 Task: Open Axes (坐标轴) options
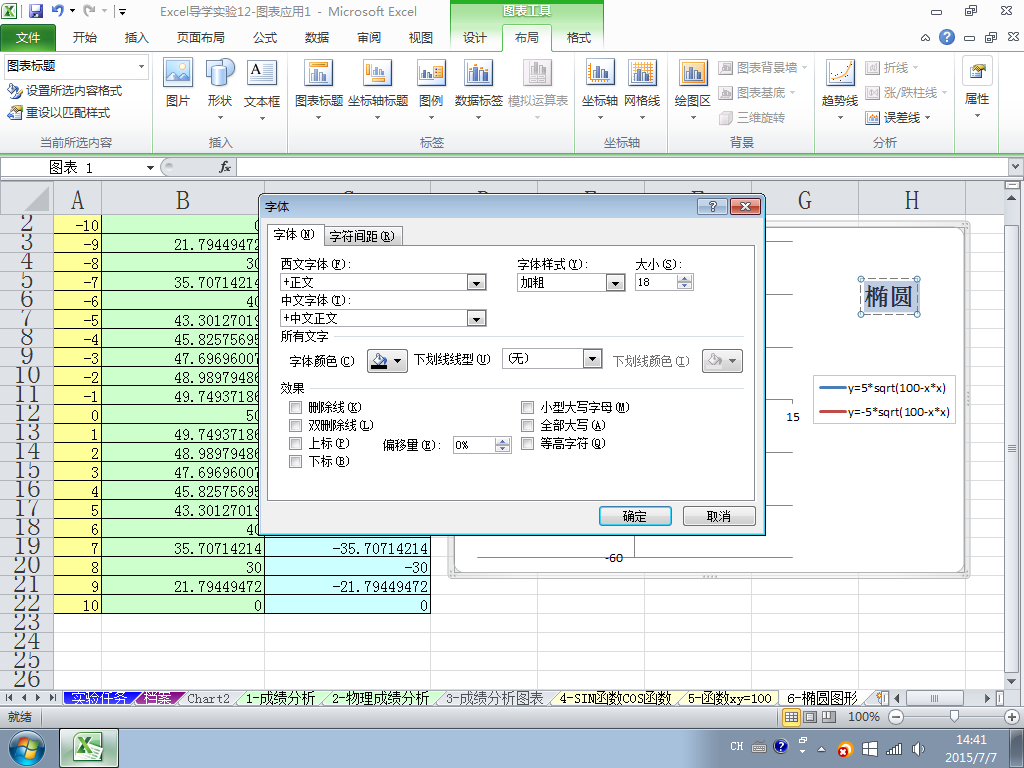tap(600, 89)
